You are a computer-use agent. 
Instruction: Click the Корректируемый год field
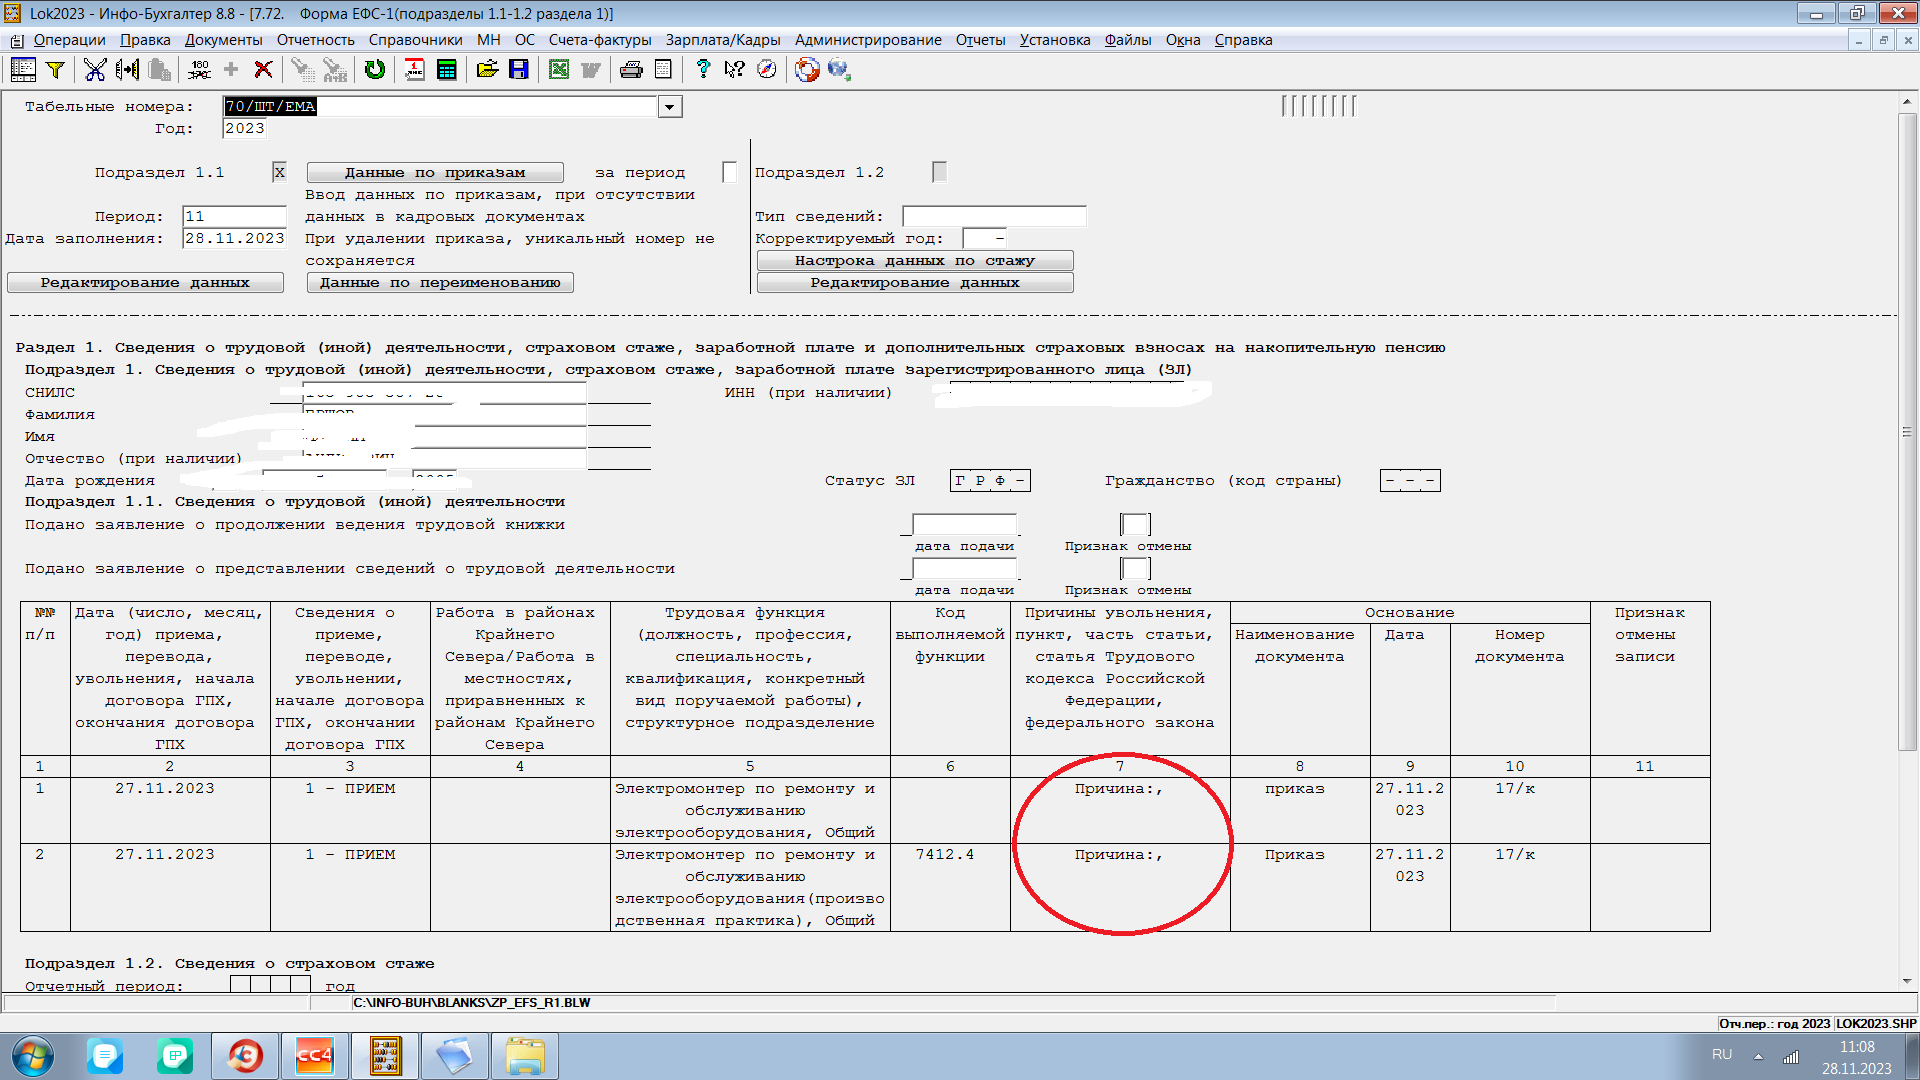985,238
